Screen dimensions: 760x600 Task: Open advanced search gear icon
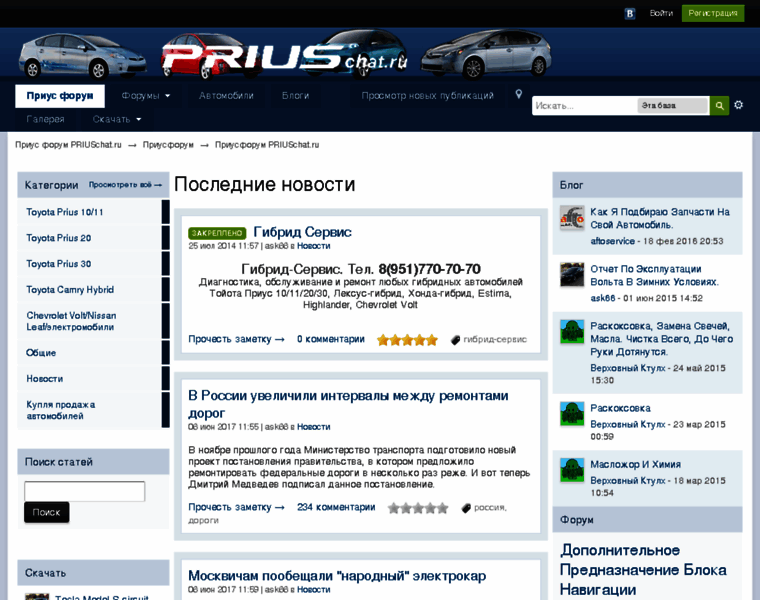pyautogui.click(x=738, y=105)
